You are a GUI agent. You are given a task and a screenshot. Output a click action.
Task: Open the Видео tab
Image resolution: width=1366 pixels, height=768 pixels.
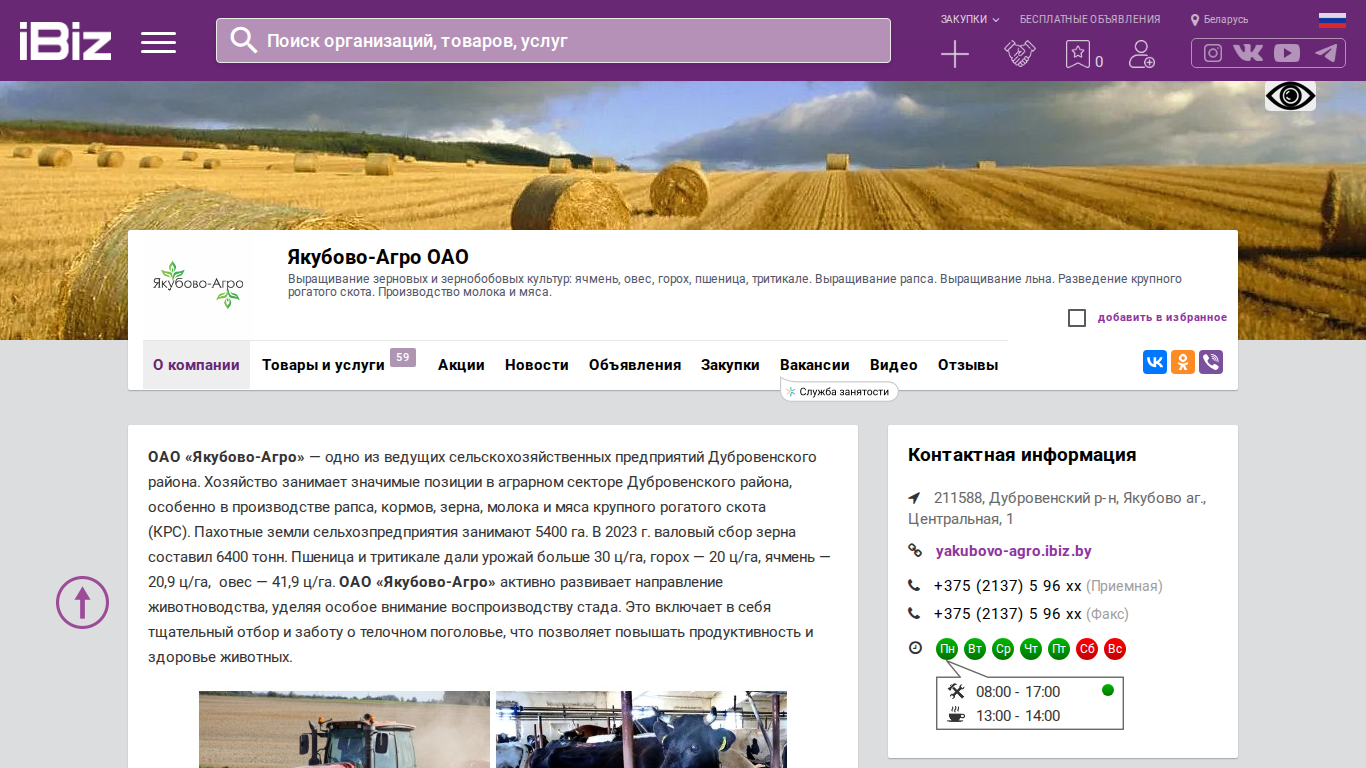(x=894, y=365)
